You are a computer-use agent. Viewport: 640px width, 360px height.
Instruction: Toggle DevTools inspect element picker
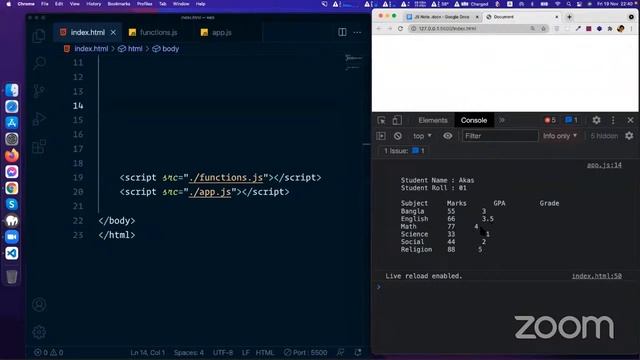381,120
